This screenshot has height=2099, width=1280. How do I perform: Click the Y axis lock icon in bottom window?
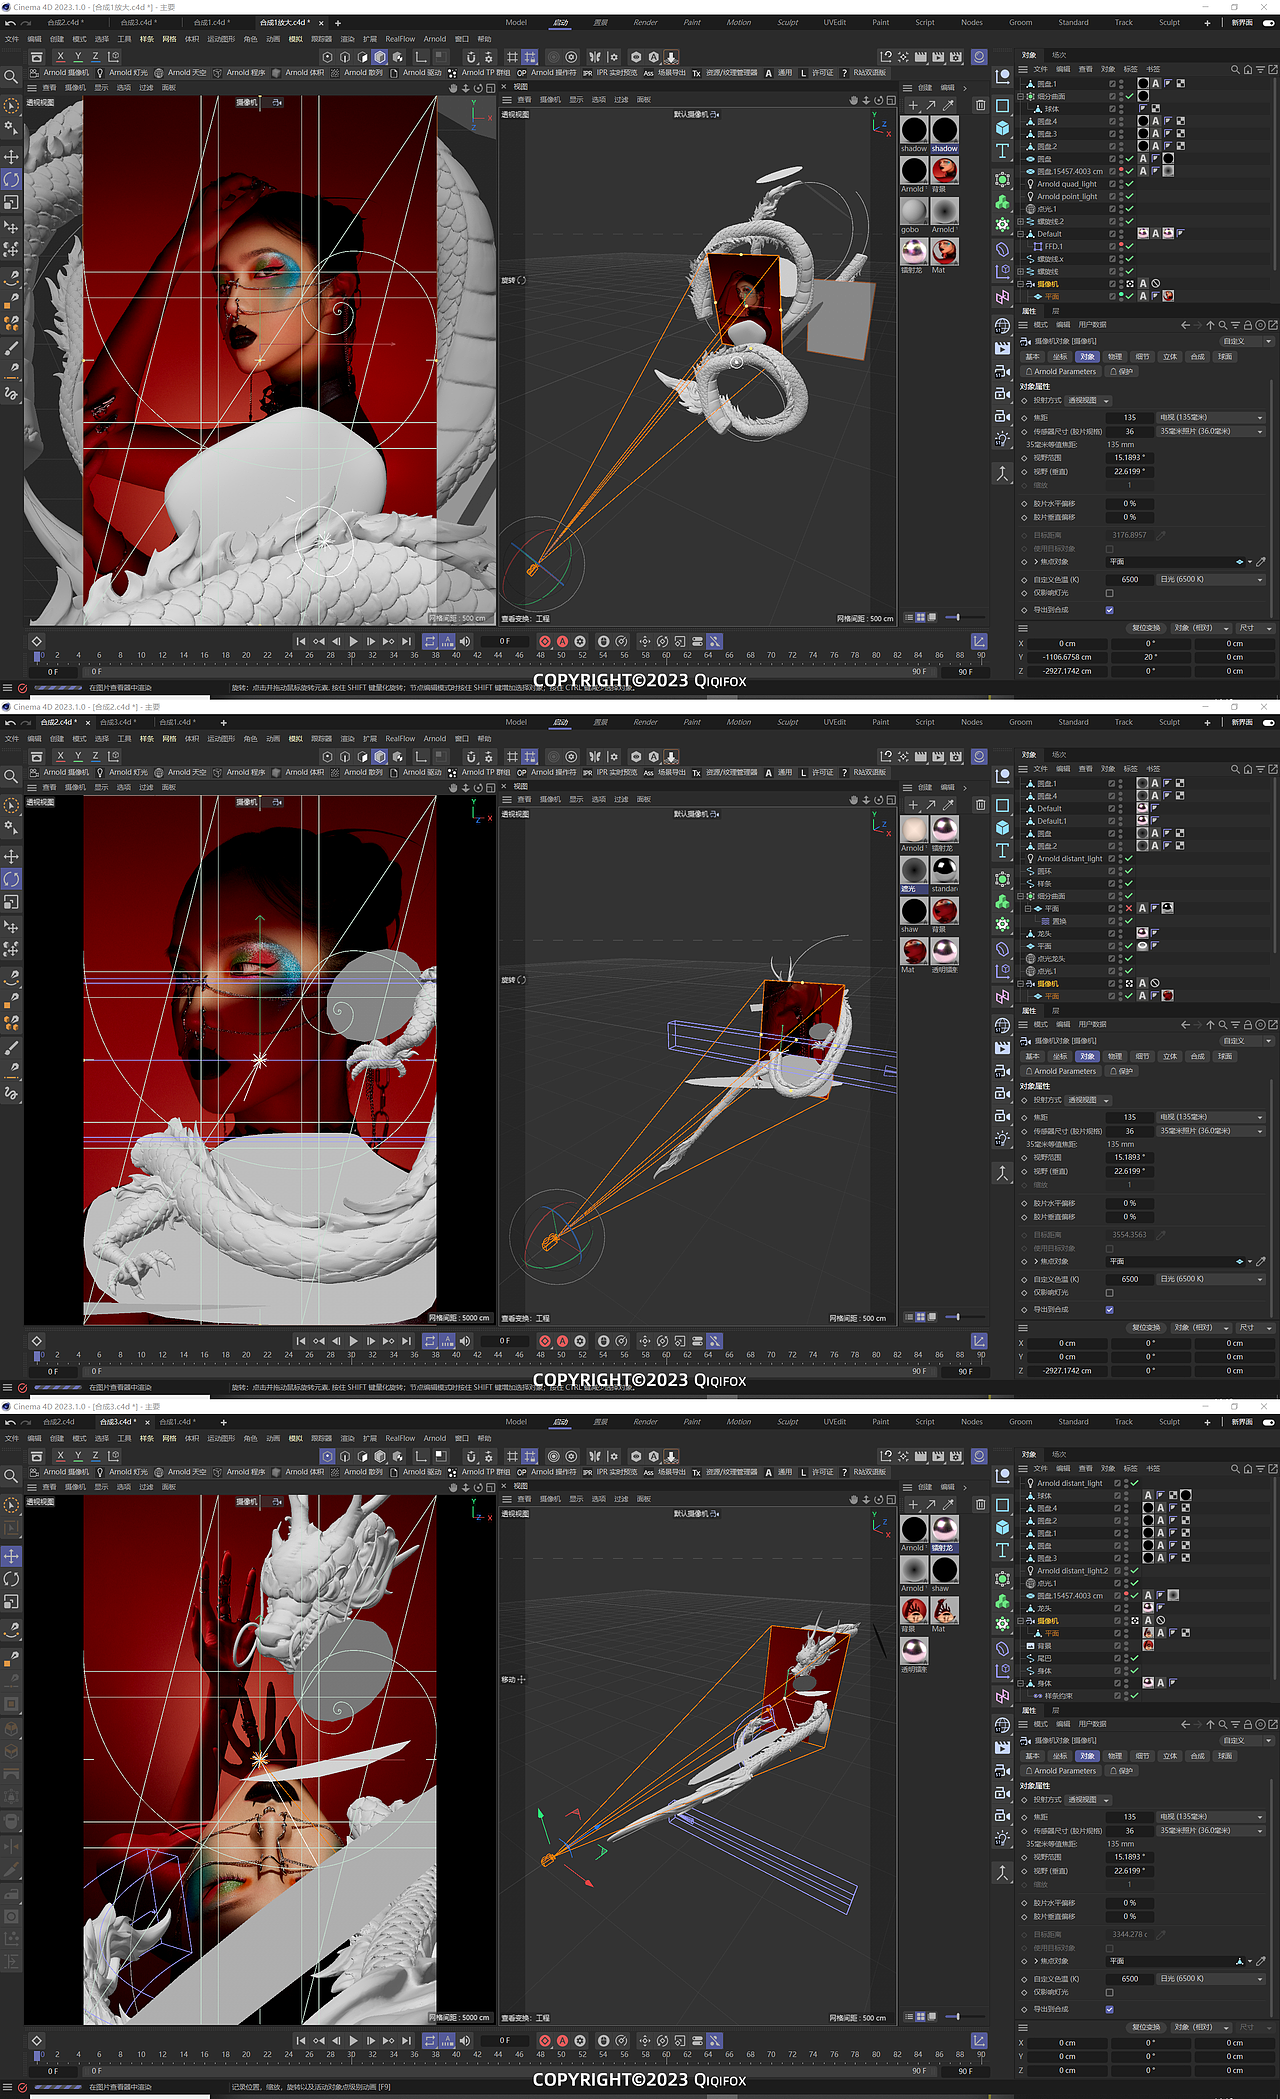[78, 1456]
